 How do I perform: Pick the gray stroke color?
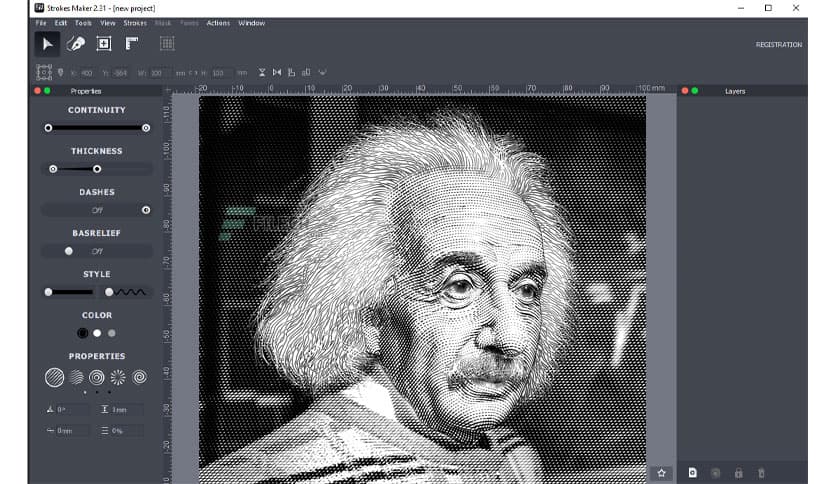tap(111, 333)
